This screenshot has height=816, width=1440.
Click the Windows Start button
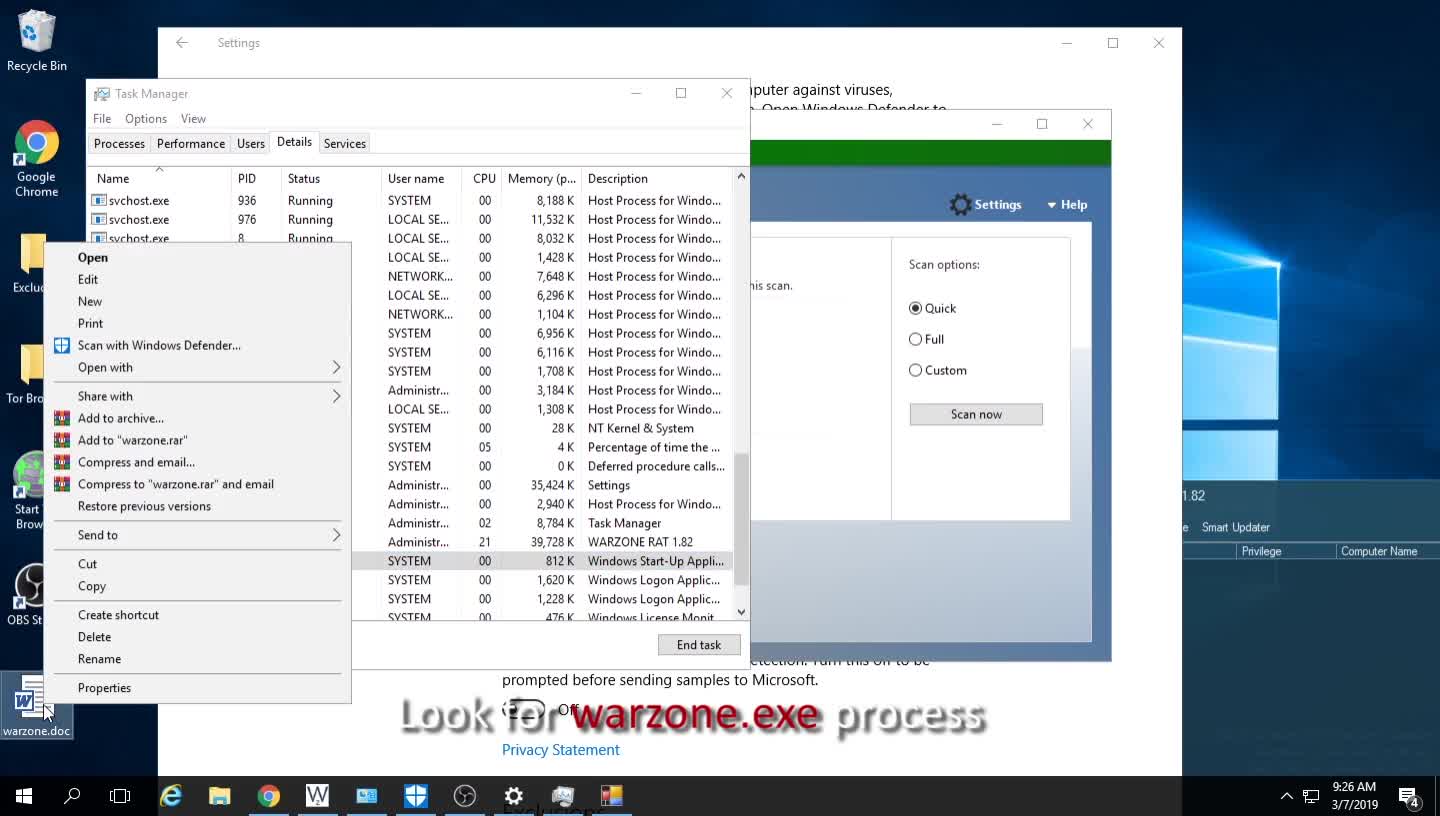point(24,796)
